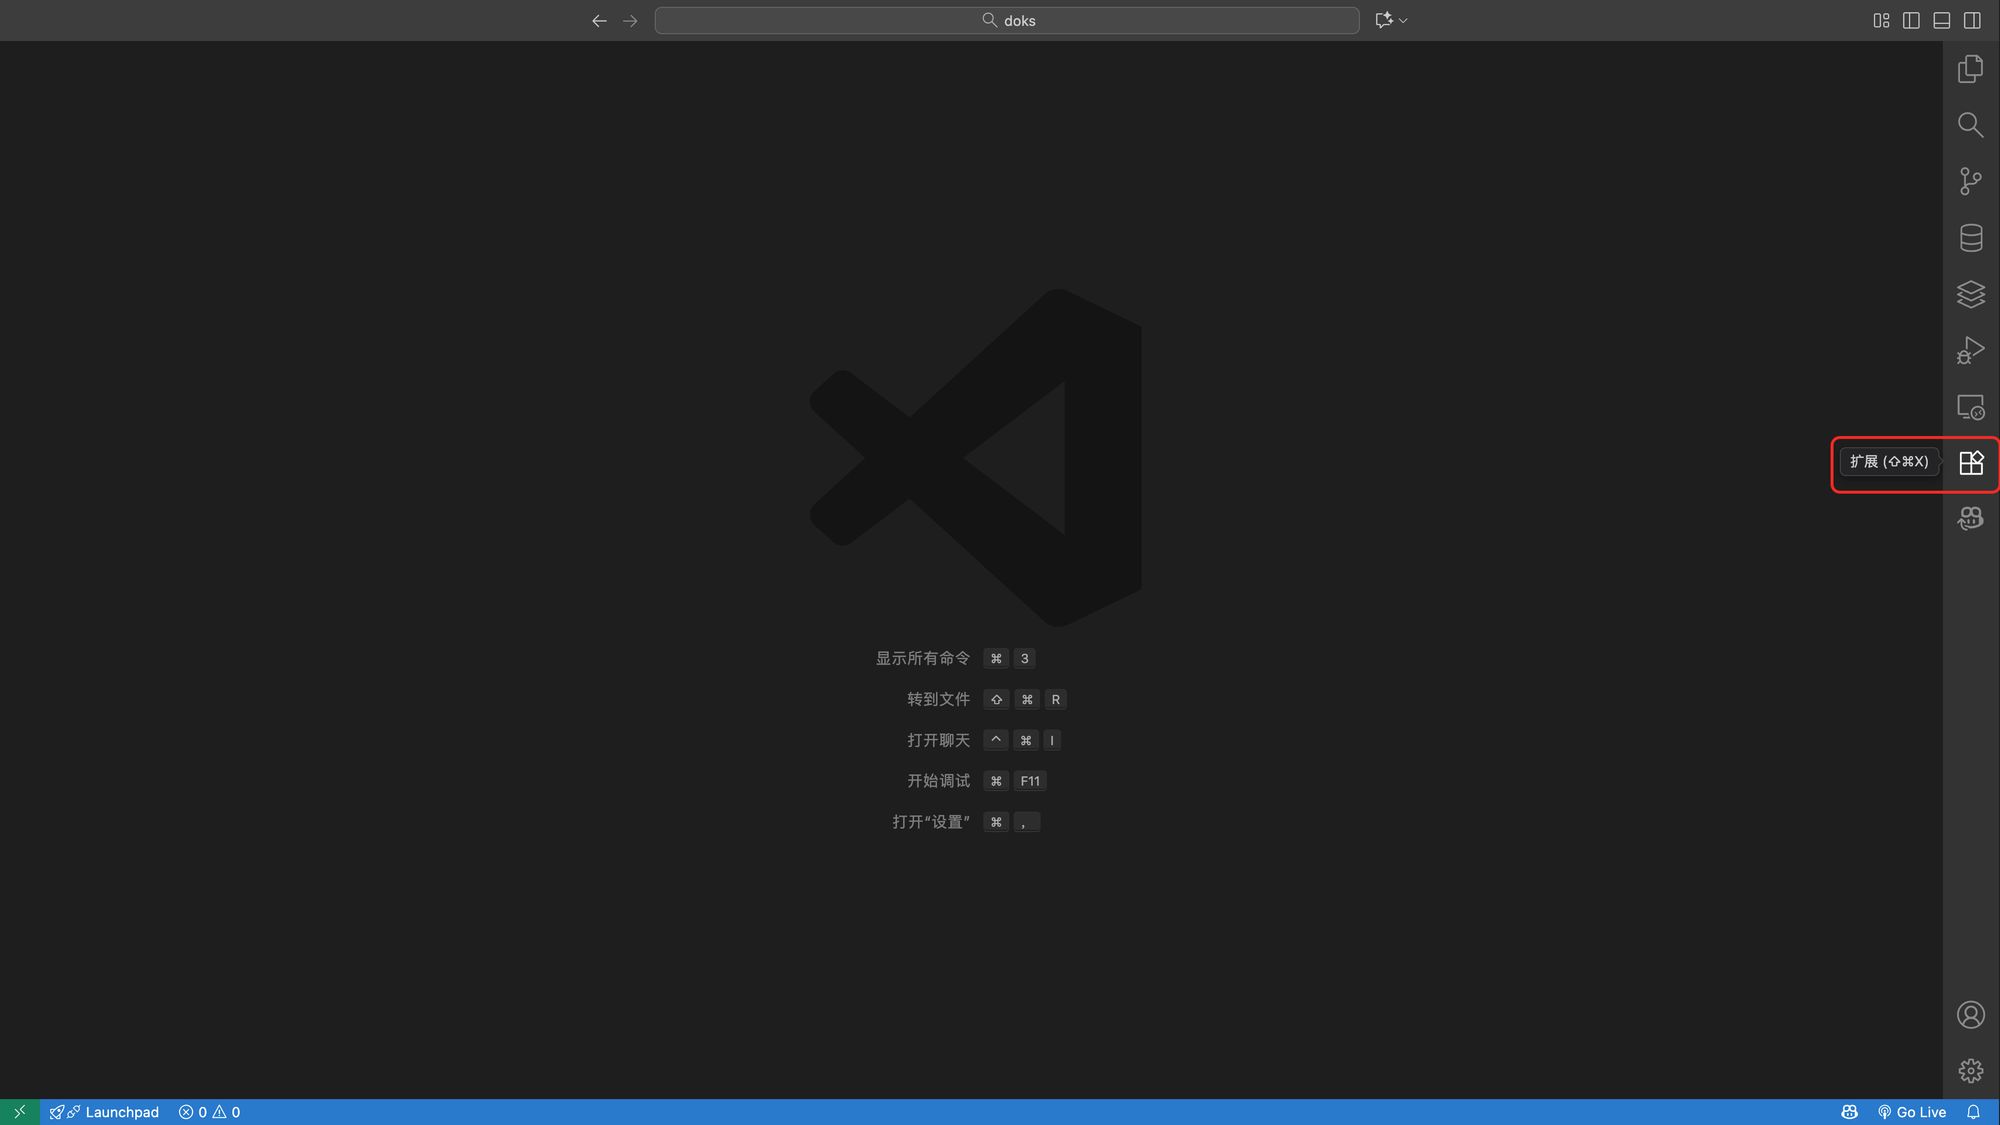Open the Explorer files icon

pyautogui.click(x=1970, y=69)
